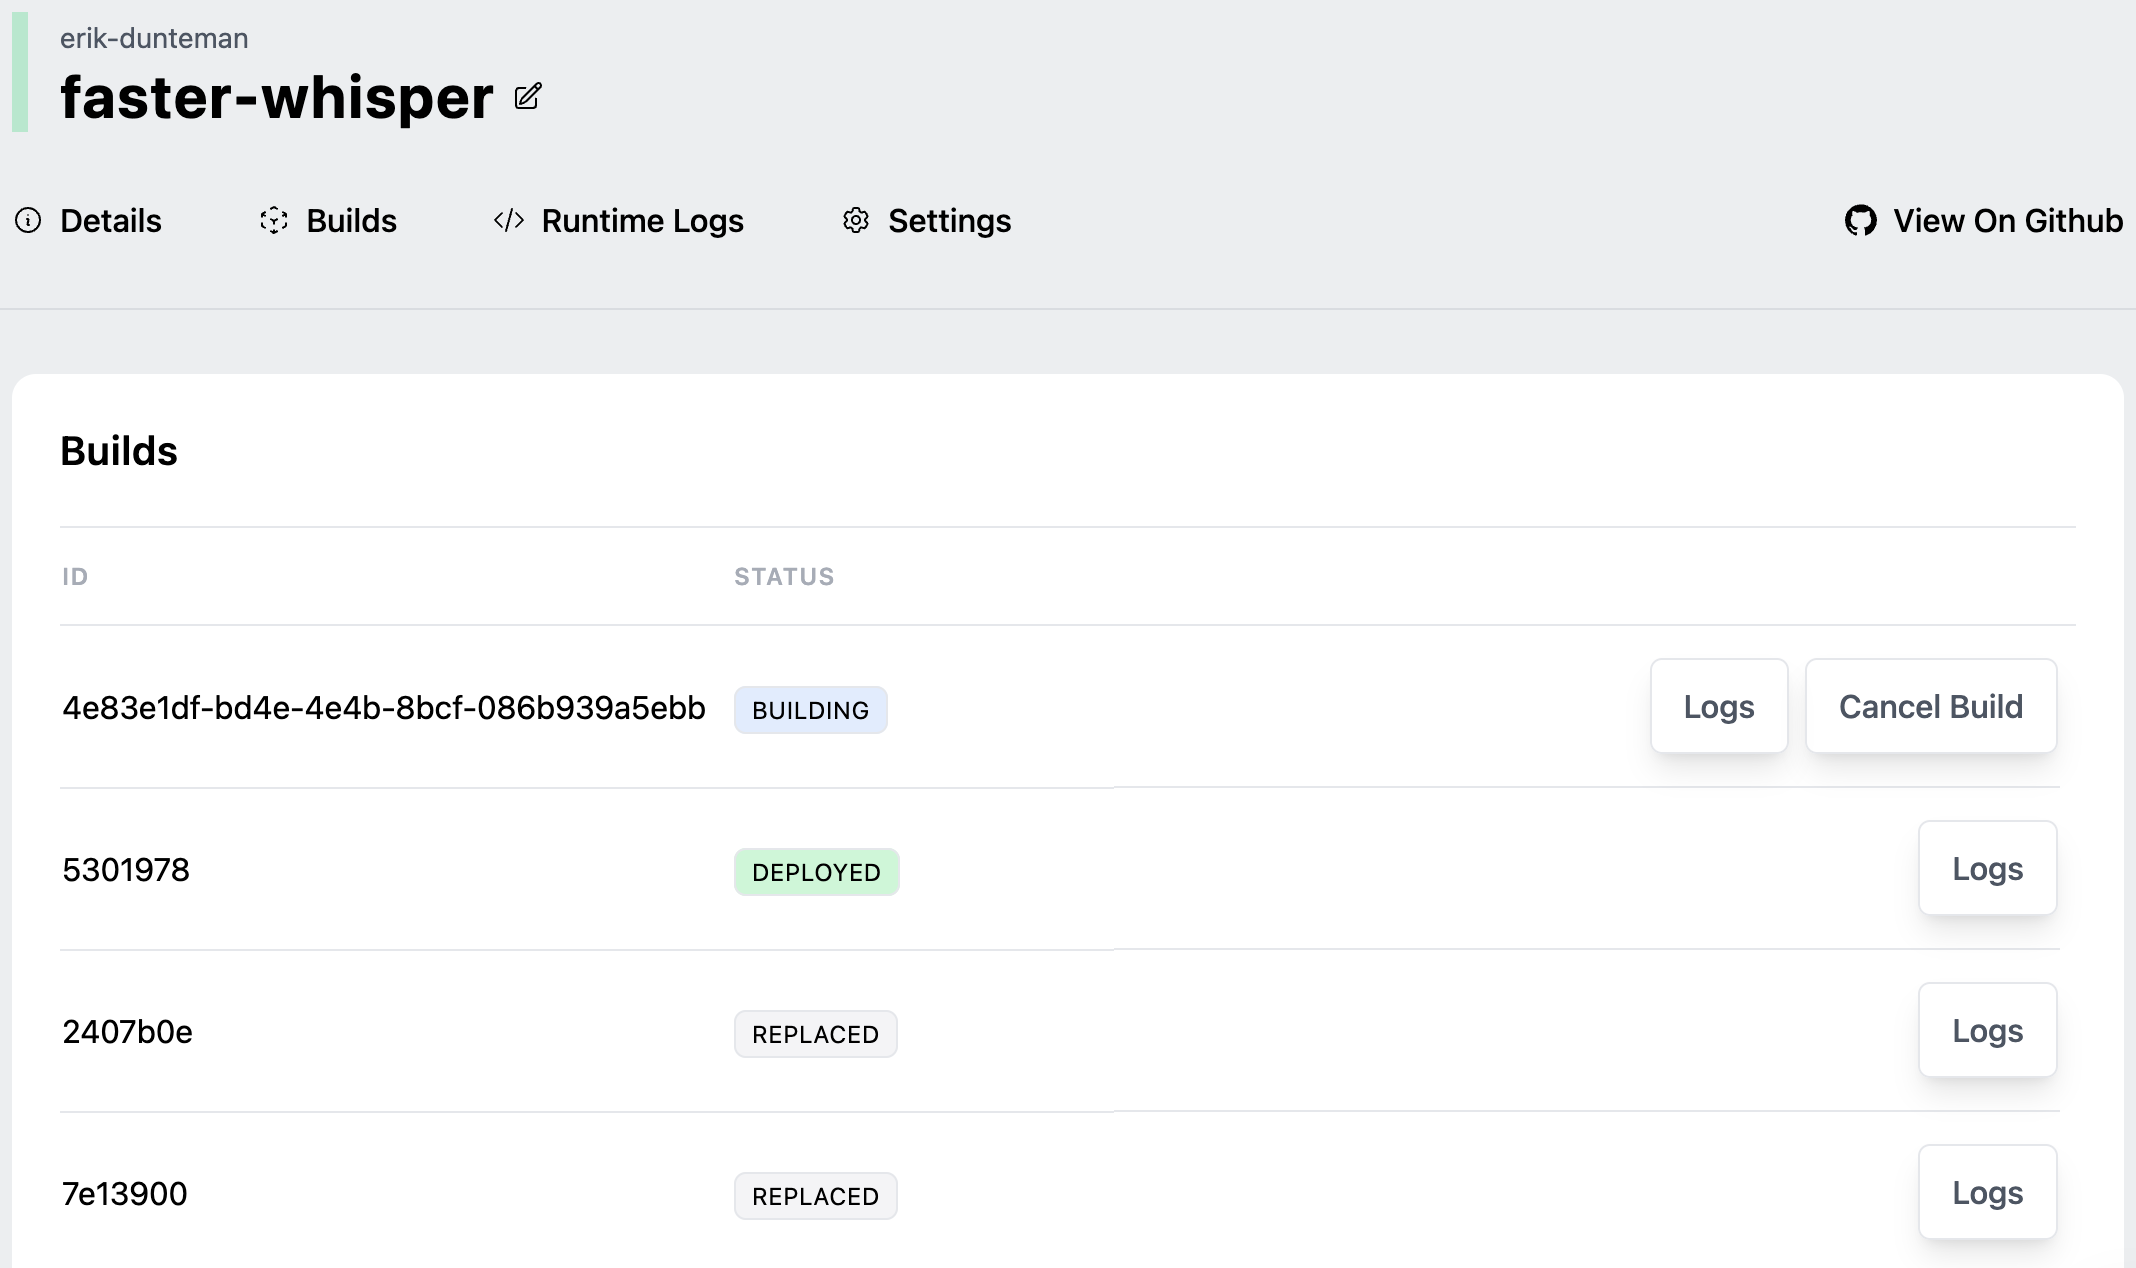
Task: View Logs for the BUILDING build
Action: pyautogui.click(x=1718, y=707)
